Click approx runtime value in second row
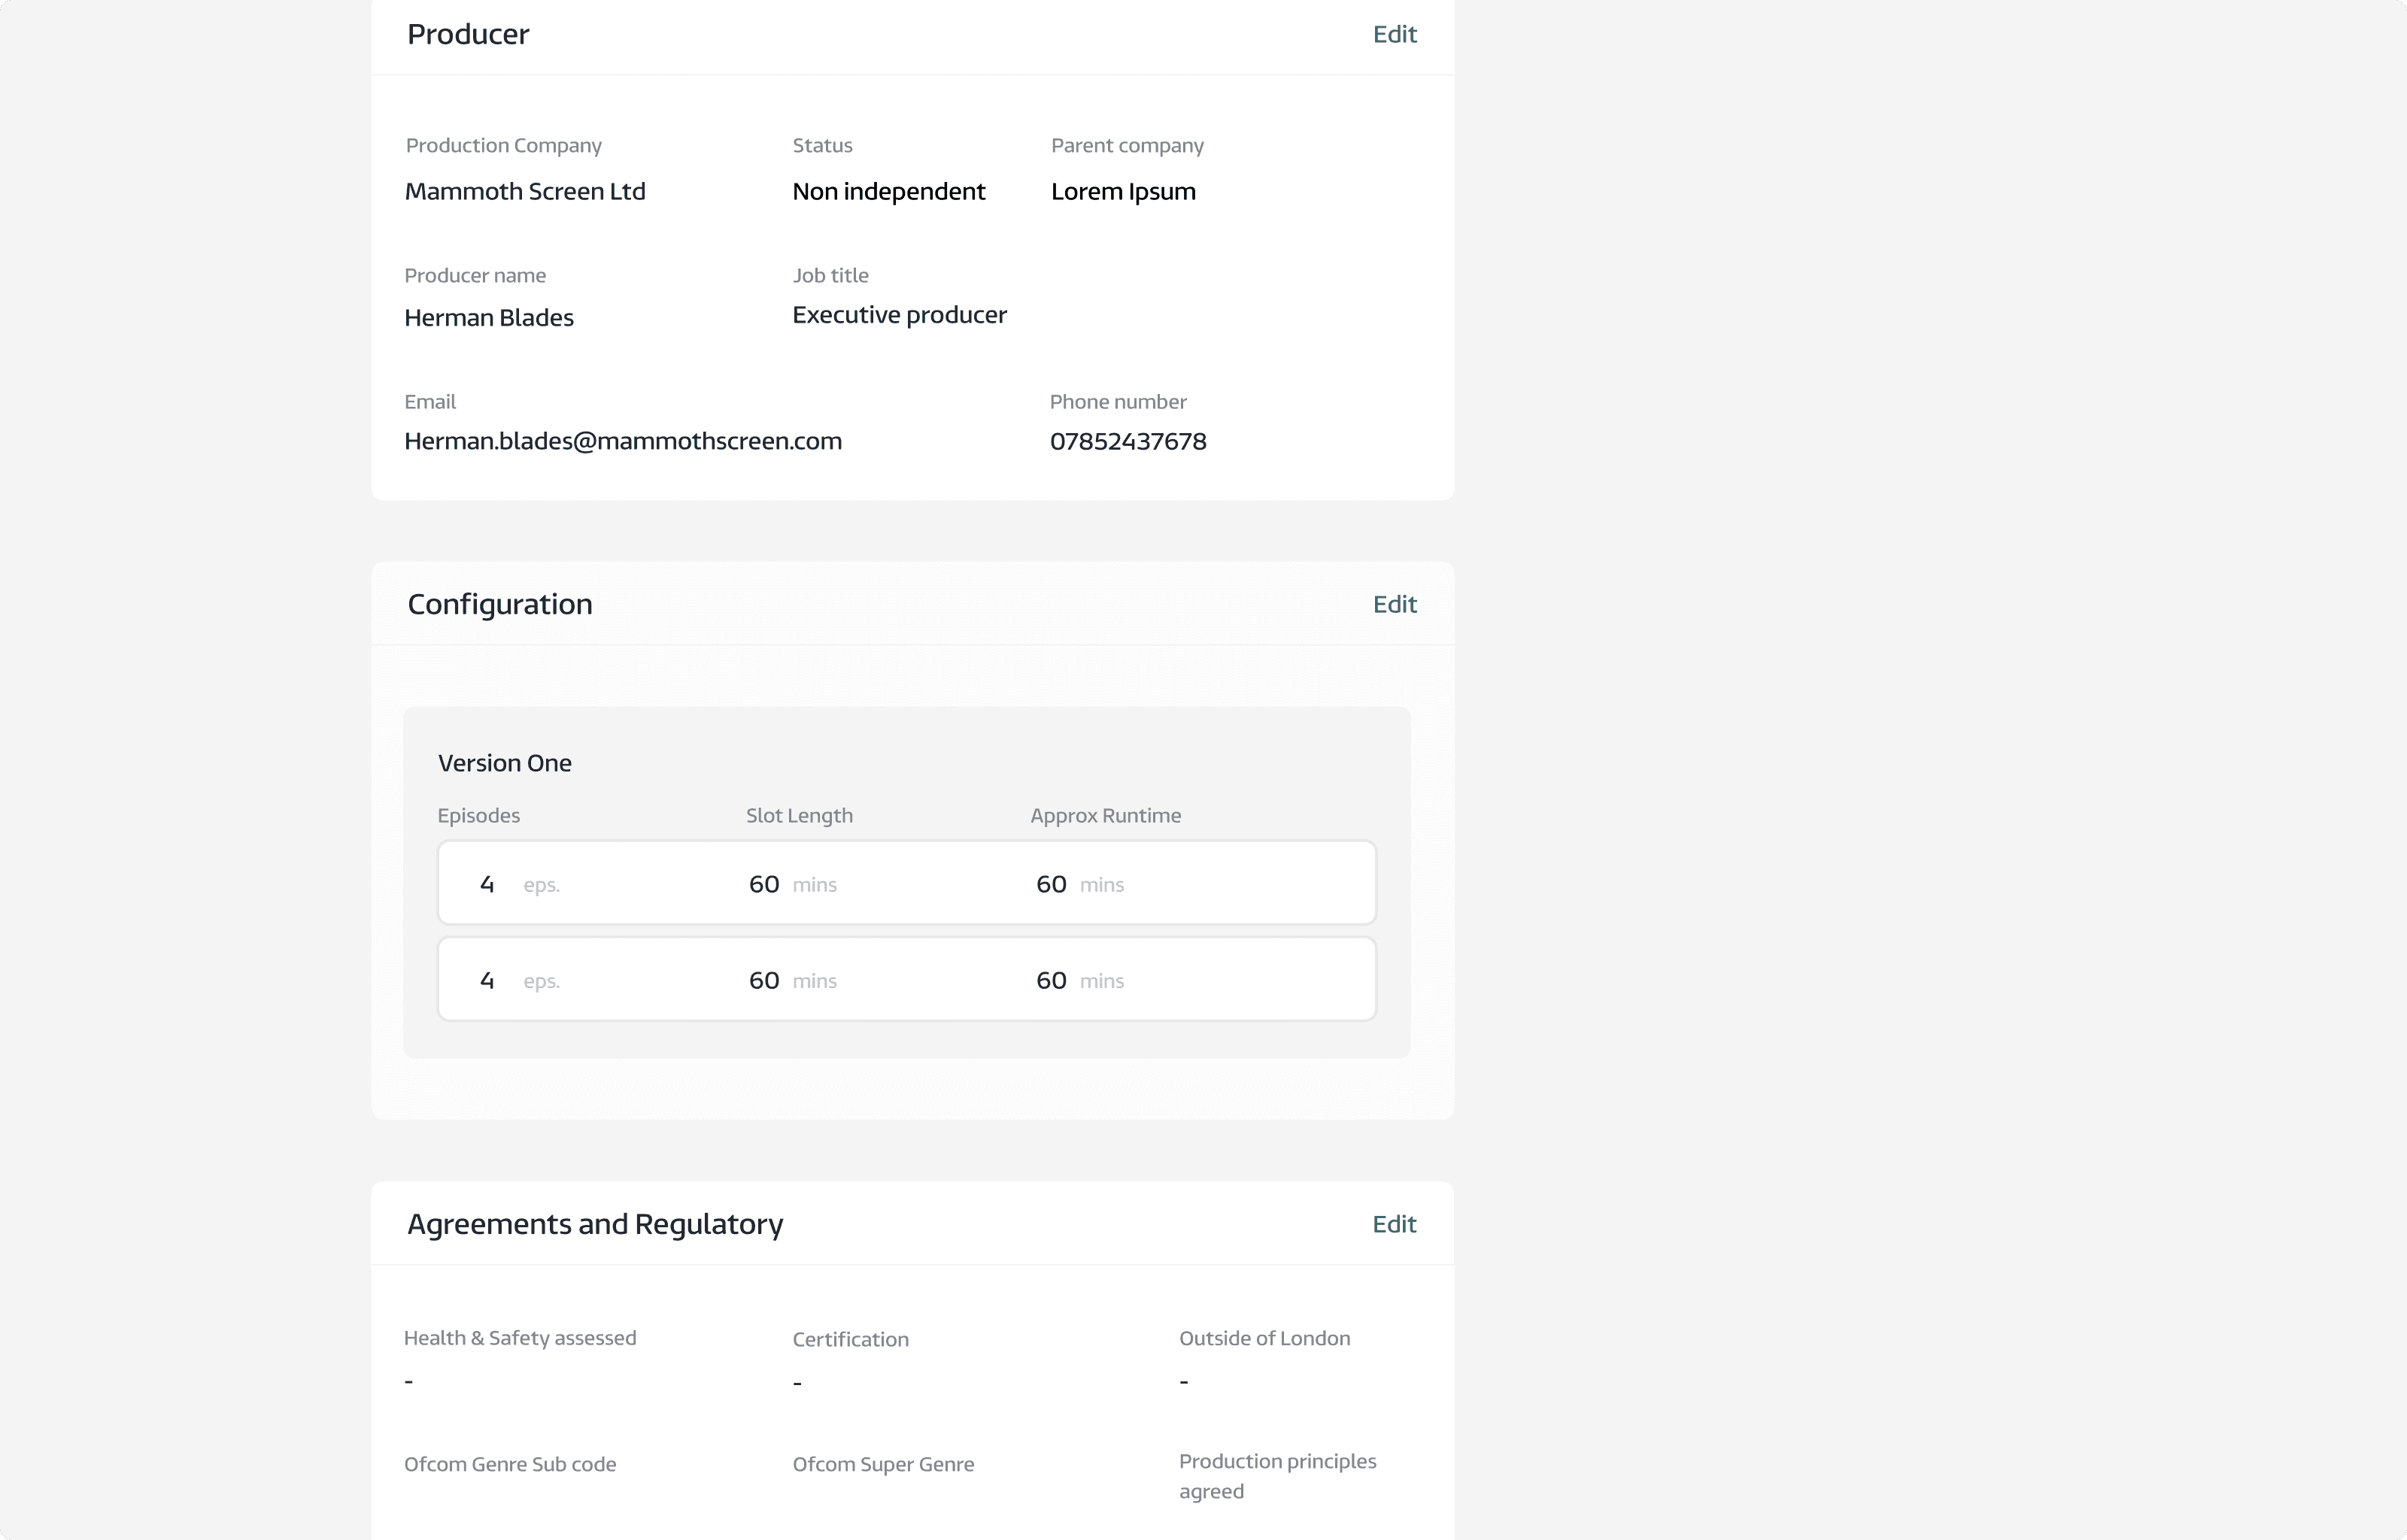Viewport: 2407px width, 1540px height. (x=1050, y=980)
